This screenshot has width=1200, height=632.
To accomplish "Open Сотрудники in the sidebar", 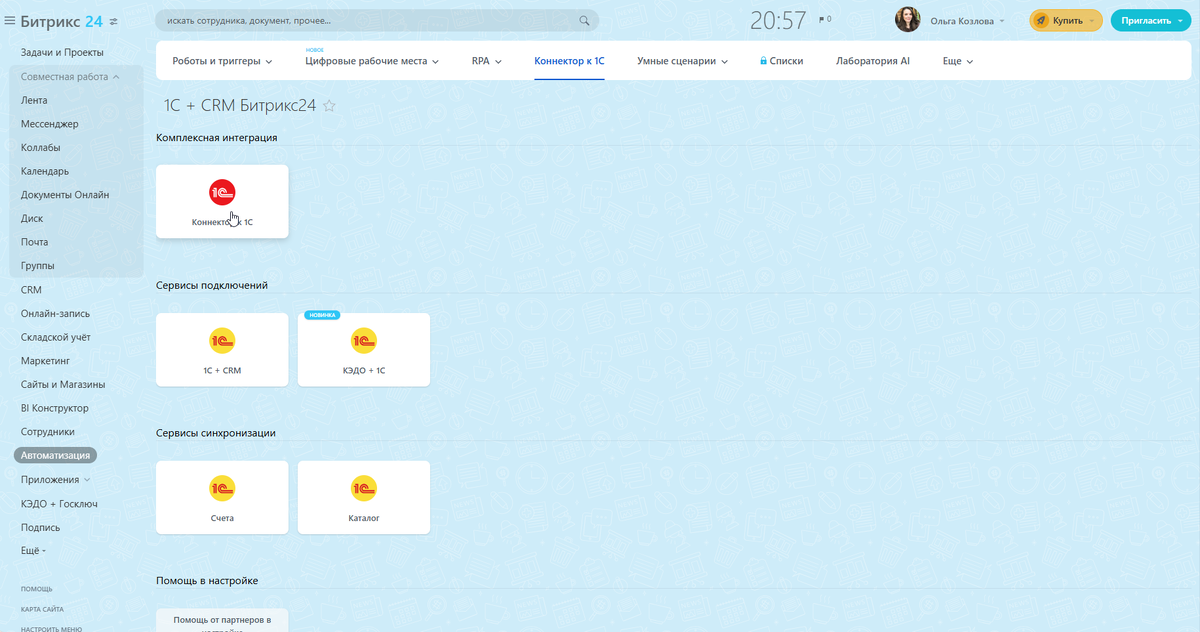I will tap(48, 432).
